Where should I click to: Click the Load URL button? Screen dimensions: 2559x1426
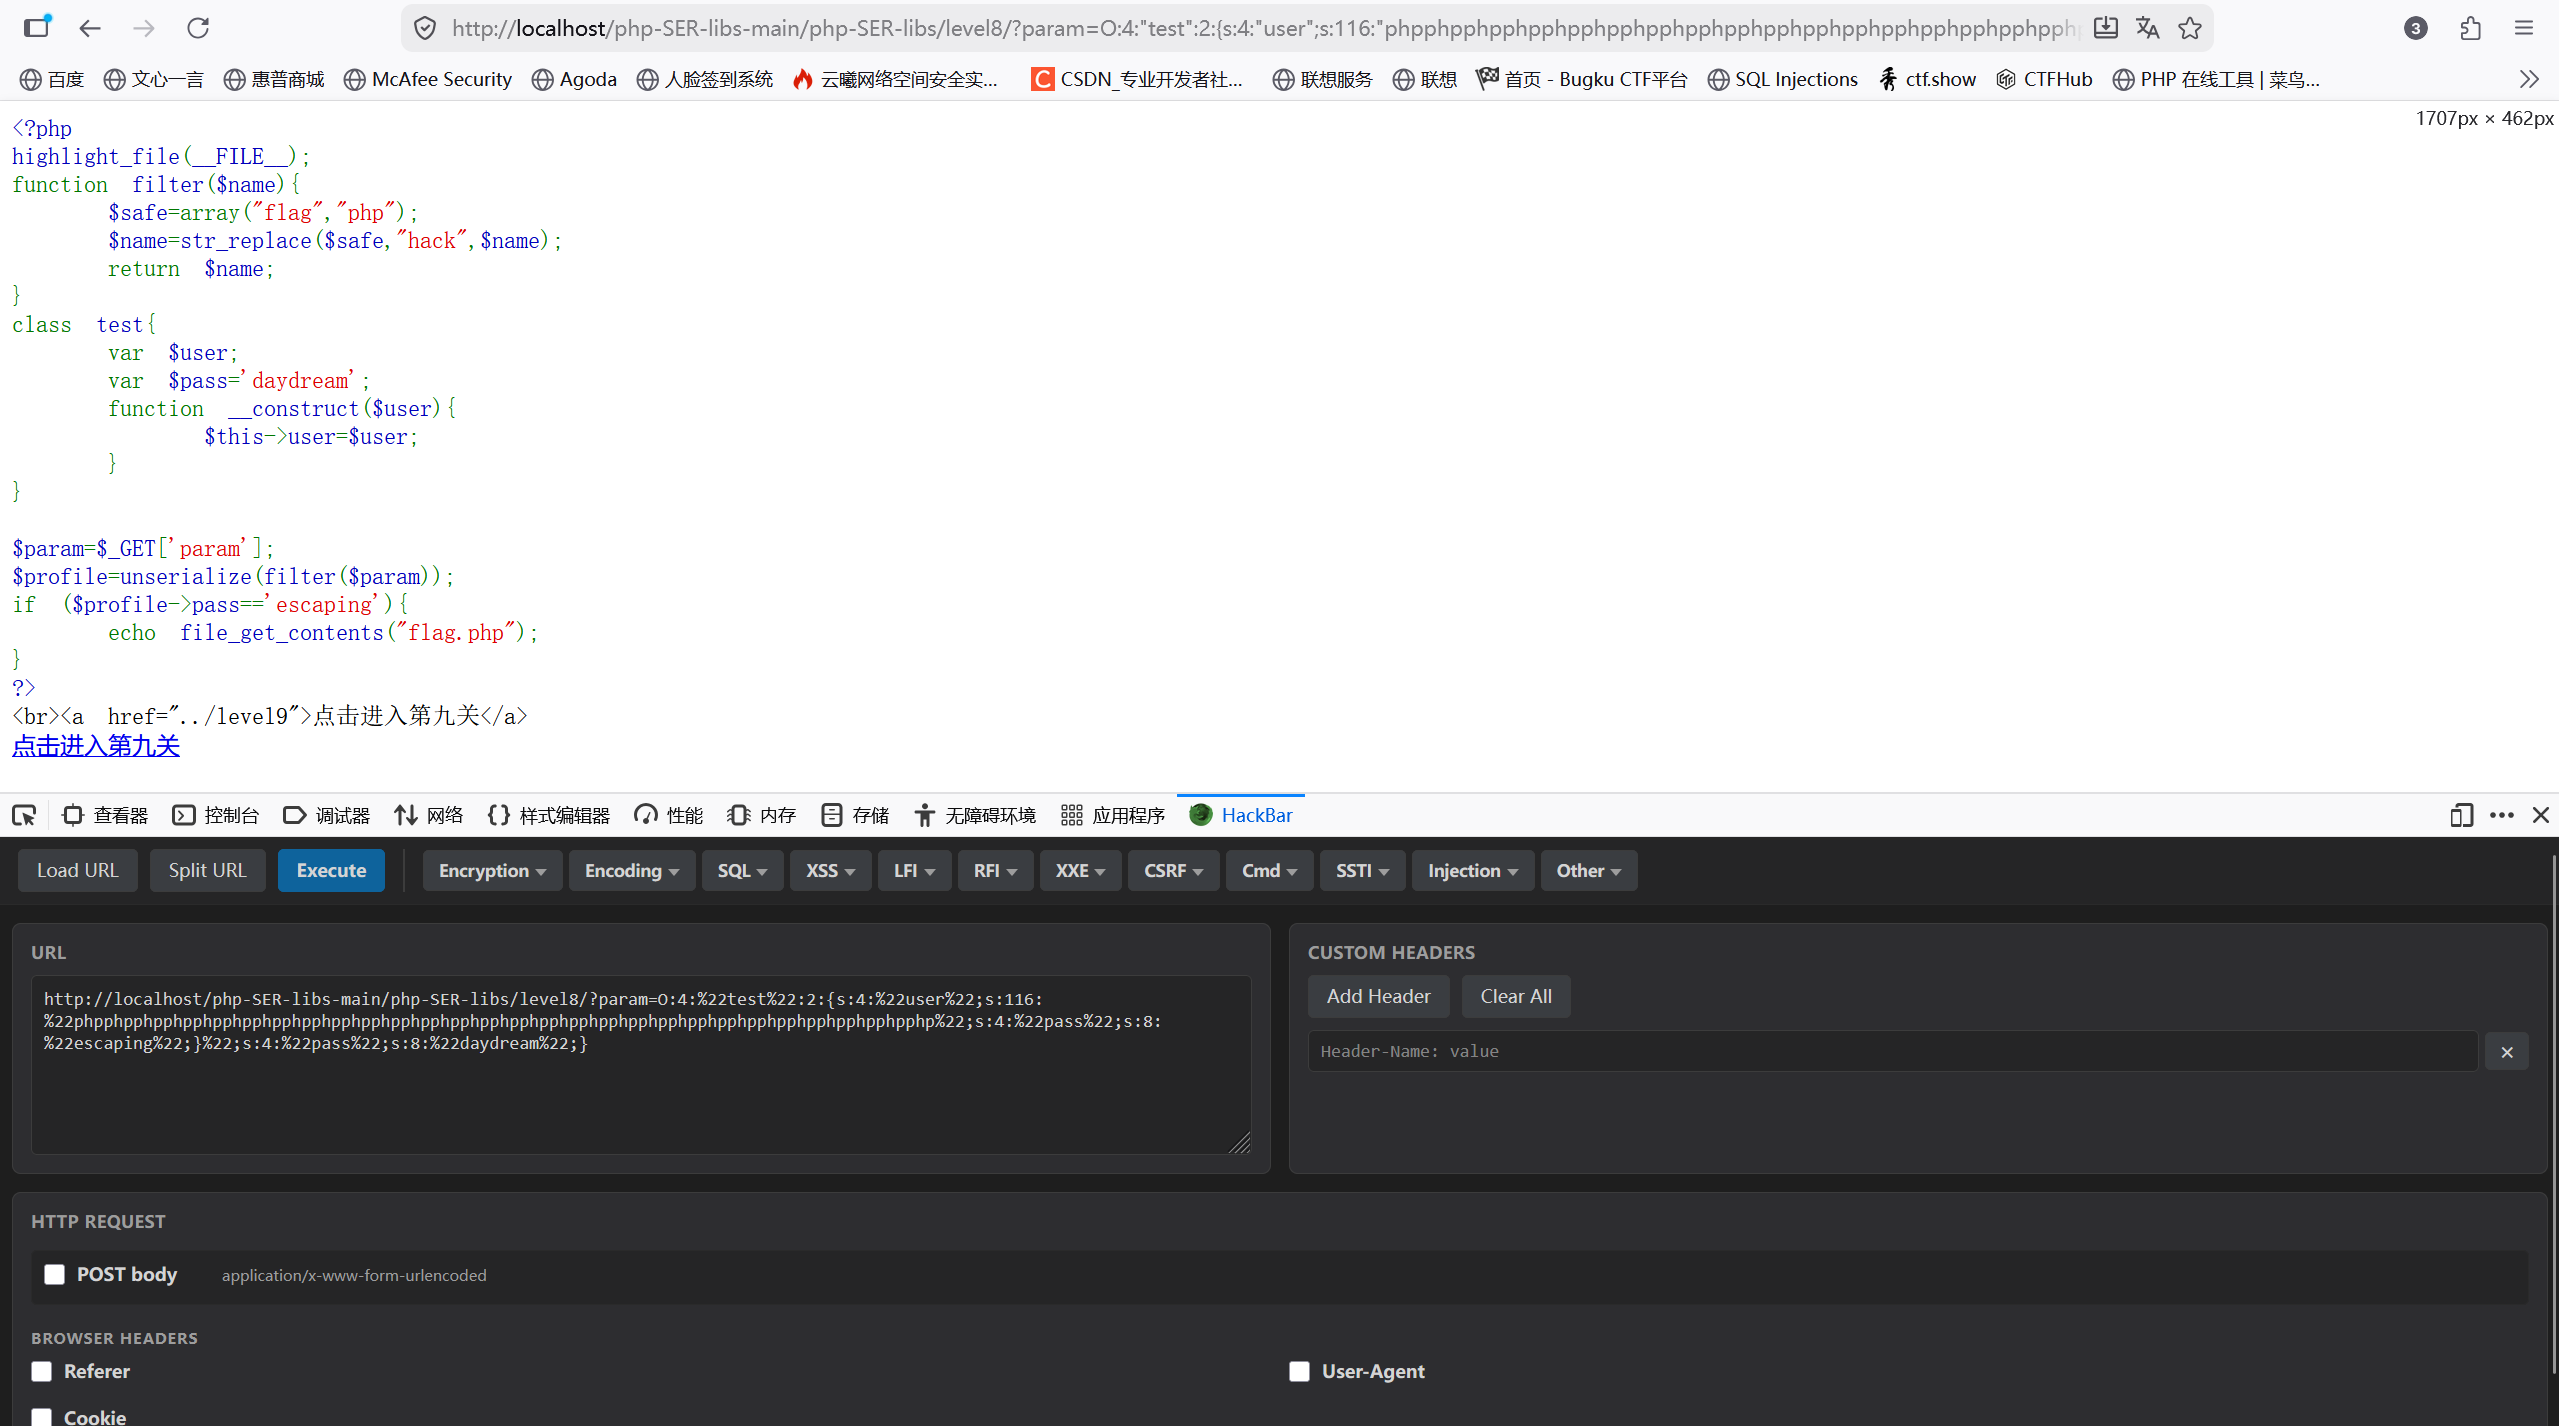tap(77, 870)
